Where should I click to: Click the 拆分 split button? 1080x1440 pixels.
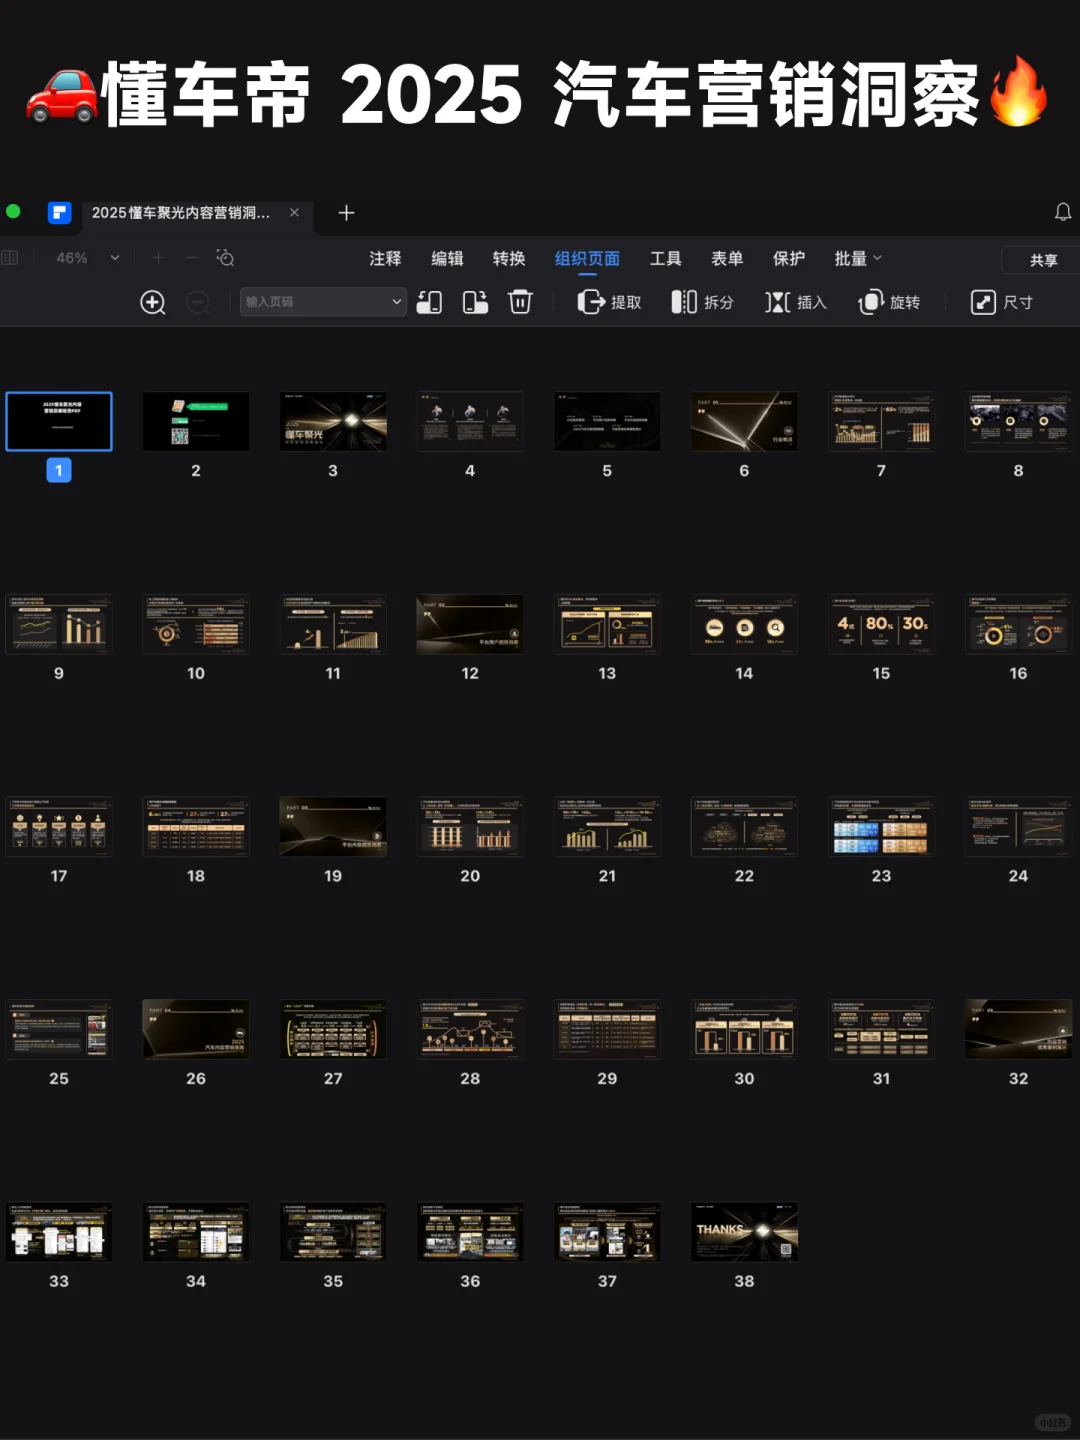[703, 302]
